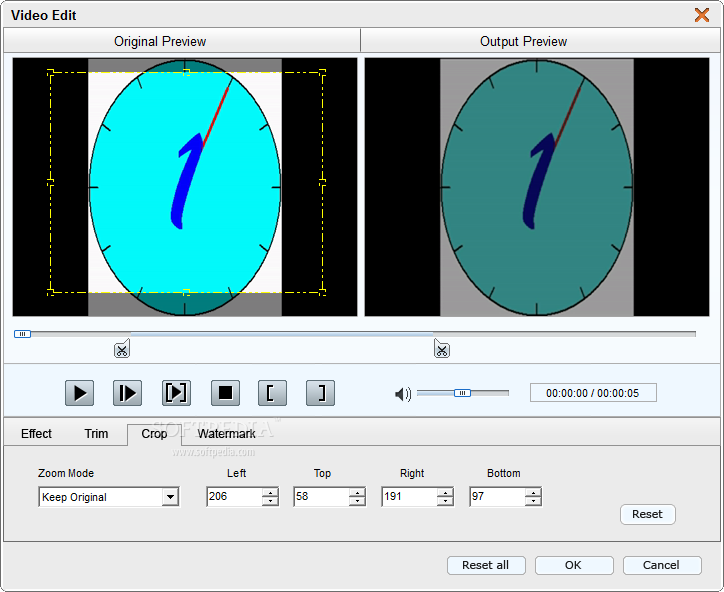Confirm edits with OK
The height and width of the screenshot is (592, 724).
click(573, 565)
